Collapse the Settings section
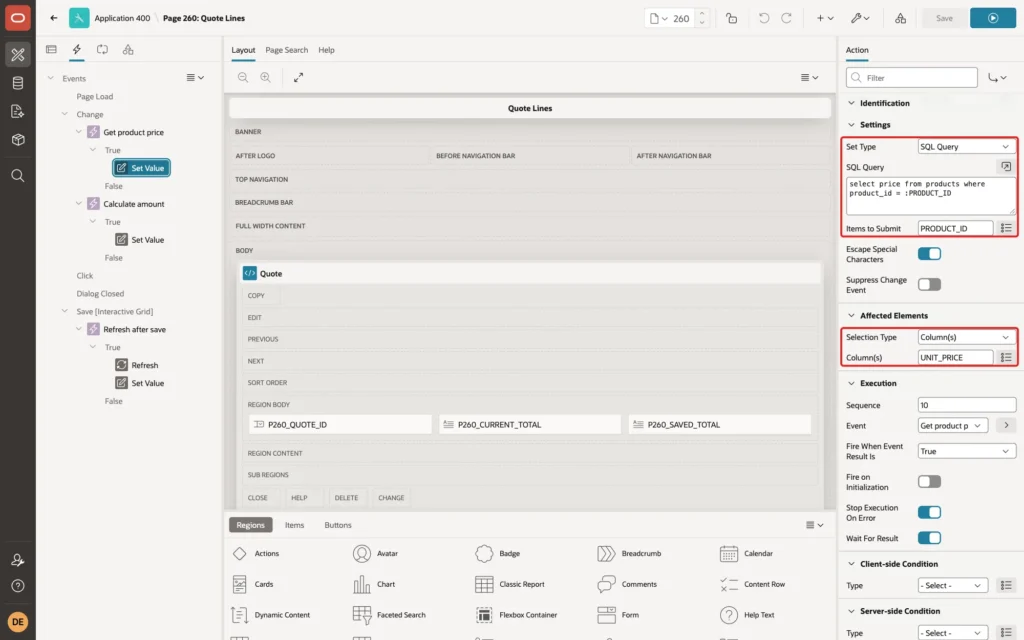 click(852, 125)
